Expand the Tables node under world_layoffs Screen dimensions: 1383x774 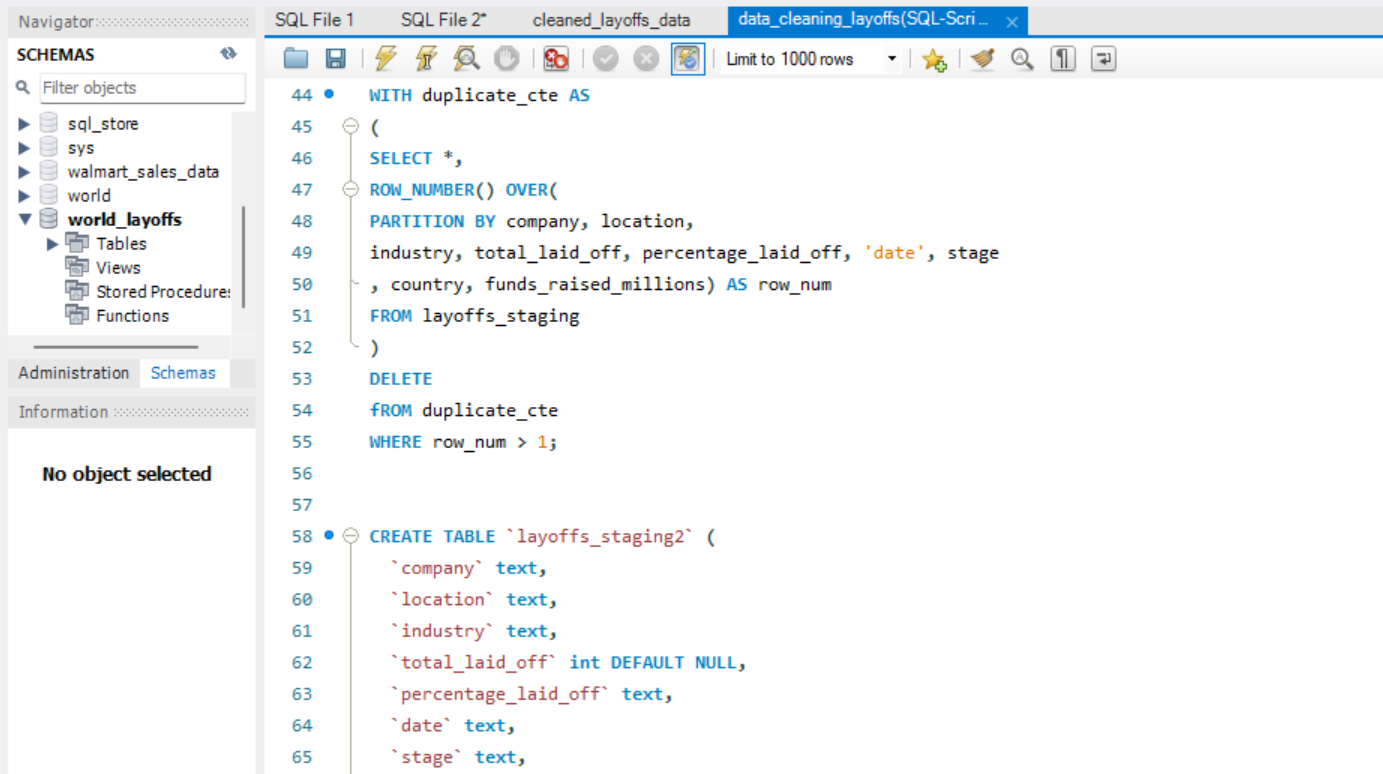click(53, 244)
